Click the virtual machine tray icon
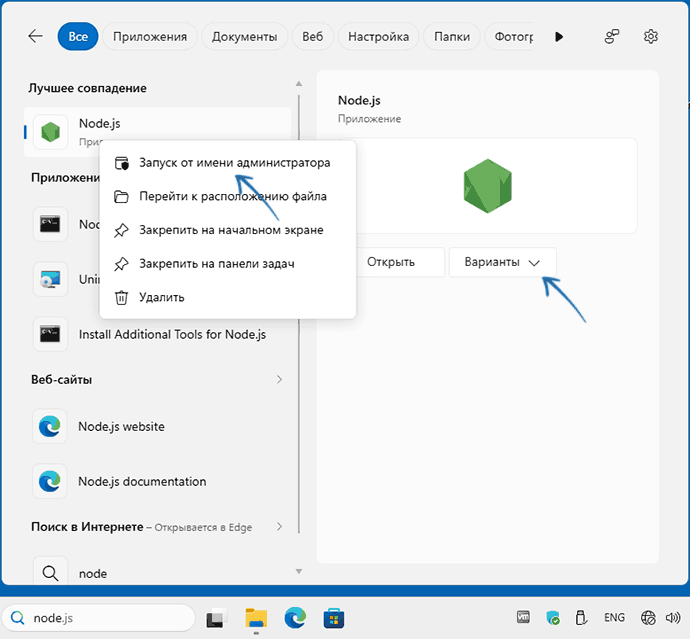The height and width of the screenshot is (639, 690). tap(523, 617)
